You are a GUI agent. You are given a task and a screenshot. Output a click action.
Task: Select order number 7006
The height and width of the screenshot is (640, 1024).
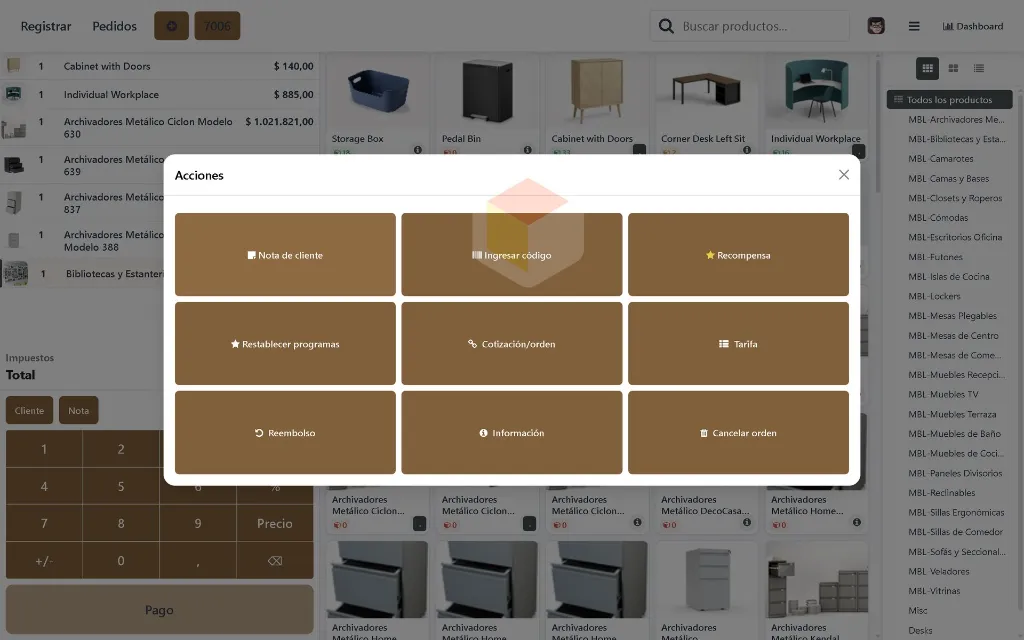217,26
